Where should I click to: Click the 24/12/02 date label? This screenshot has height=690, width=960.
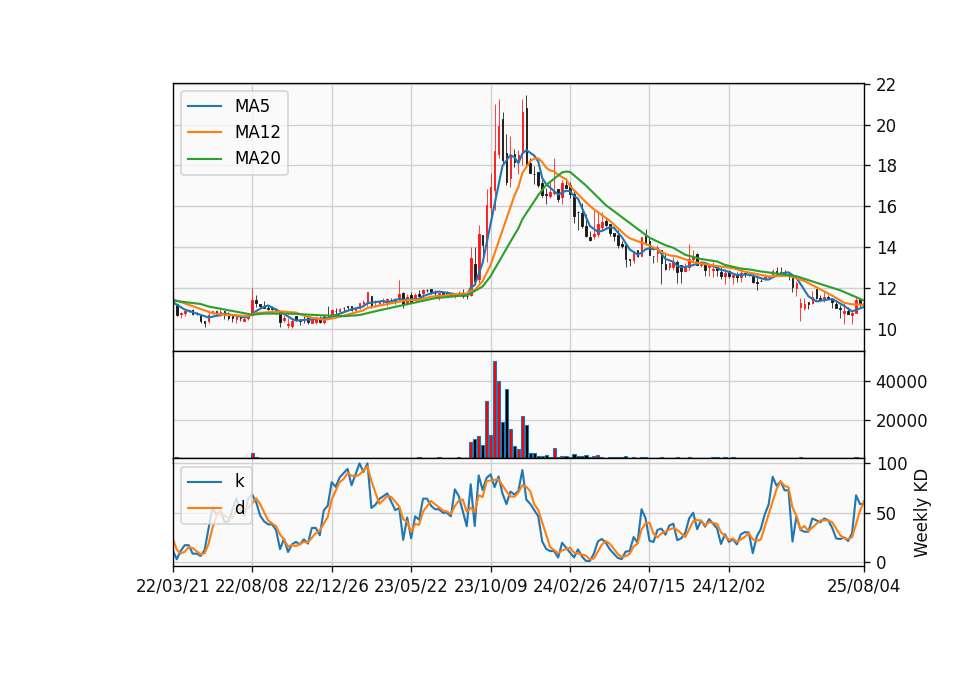click(729, 586)
